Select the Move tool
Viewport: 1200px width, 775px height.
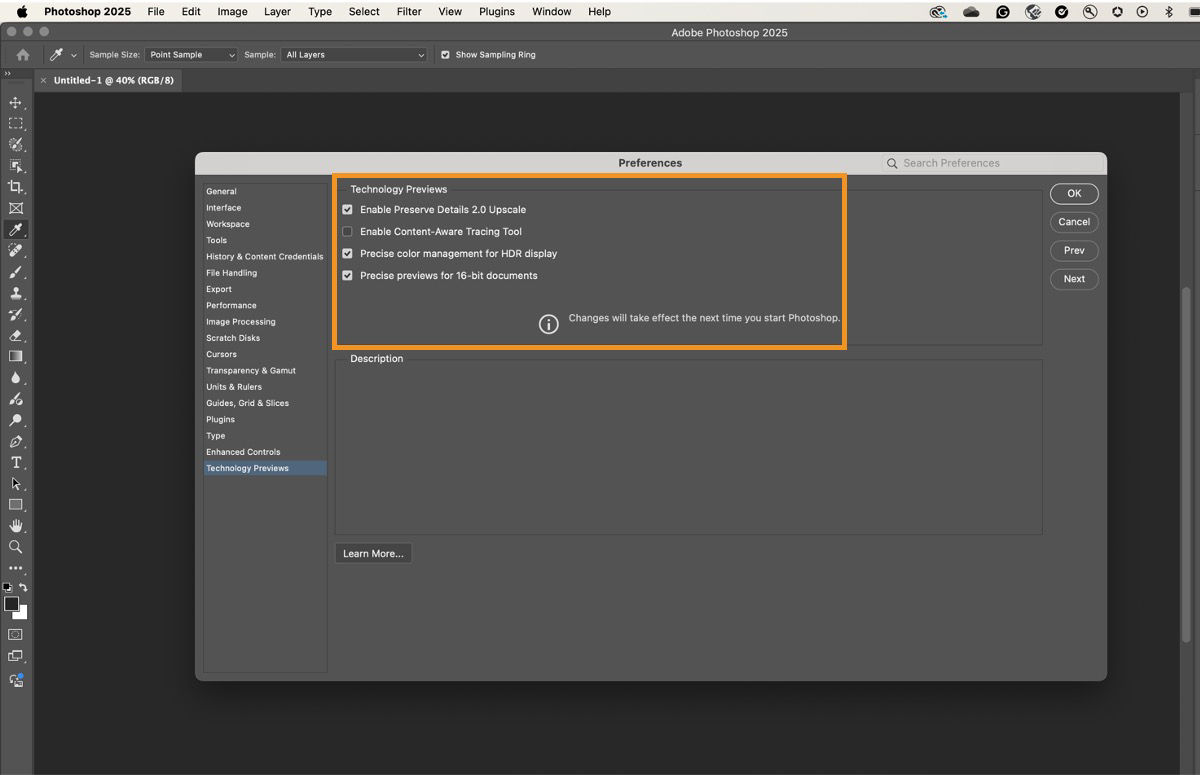15,102
